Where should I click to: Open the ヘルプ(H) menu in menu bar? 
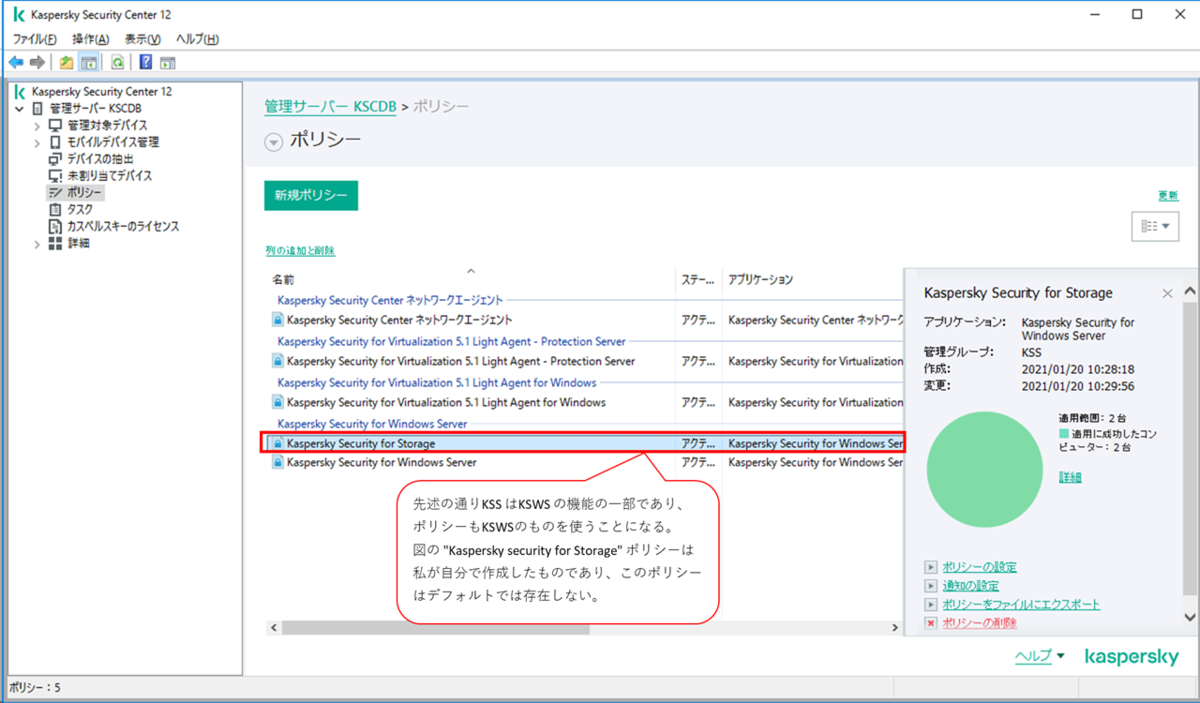pyautogui.click(x=197, y=39)
